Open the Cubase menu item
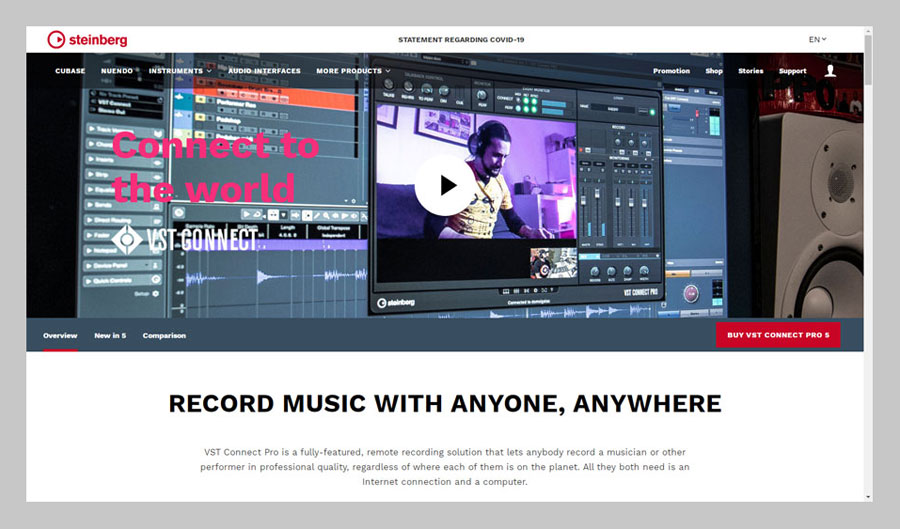The height and width of the screenshot is (529, 900). pyautogui.click(x=70, y=71)
